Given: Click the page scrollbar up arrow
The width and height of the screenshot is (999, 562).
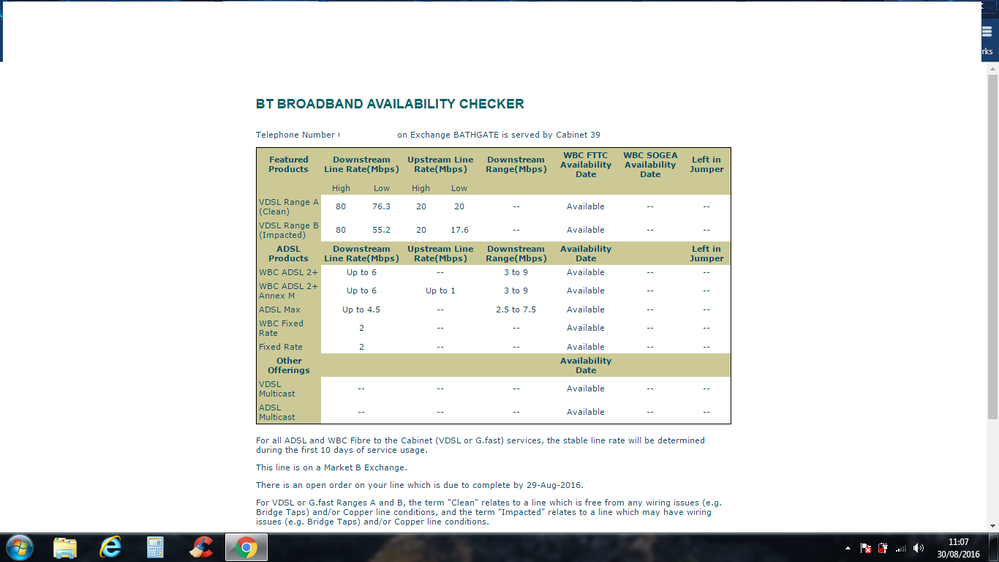Looking at the screenshot, I should click(993, 68).
